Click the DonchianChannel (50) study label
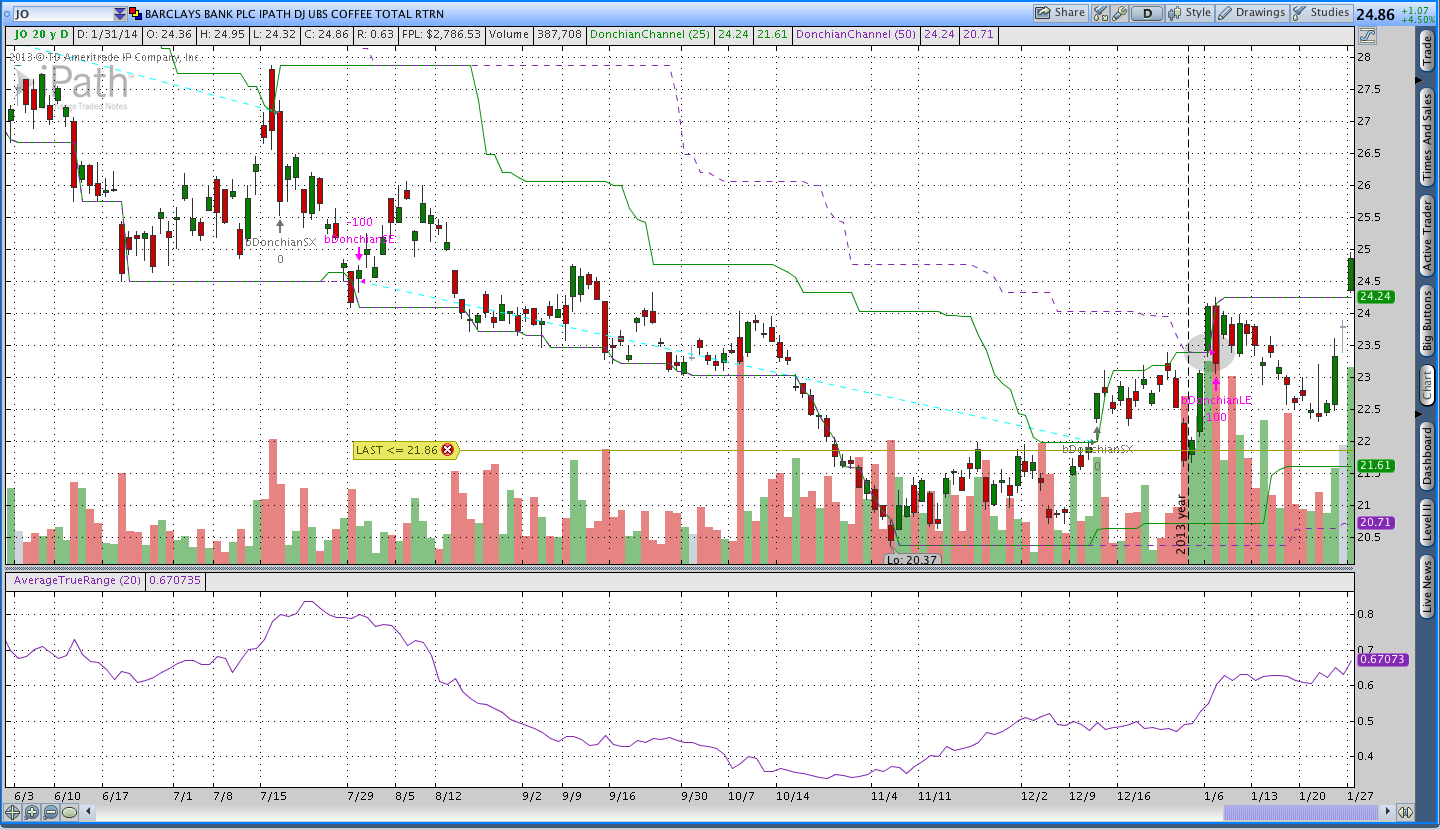The width and height of the screenshot is (1440, 830). point(857,34)
